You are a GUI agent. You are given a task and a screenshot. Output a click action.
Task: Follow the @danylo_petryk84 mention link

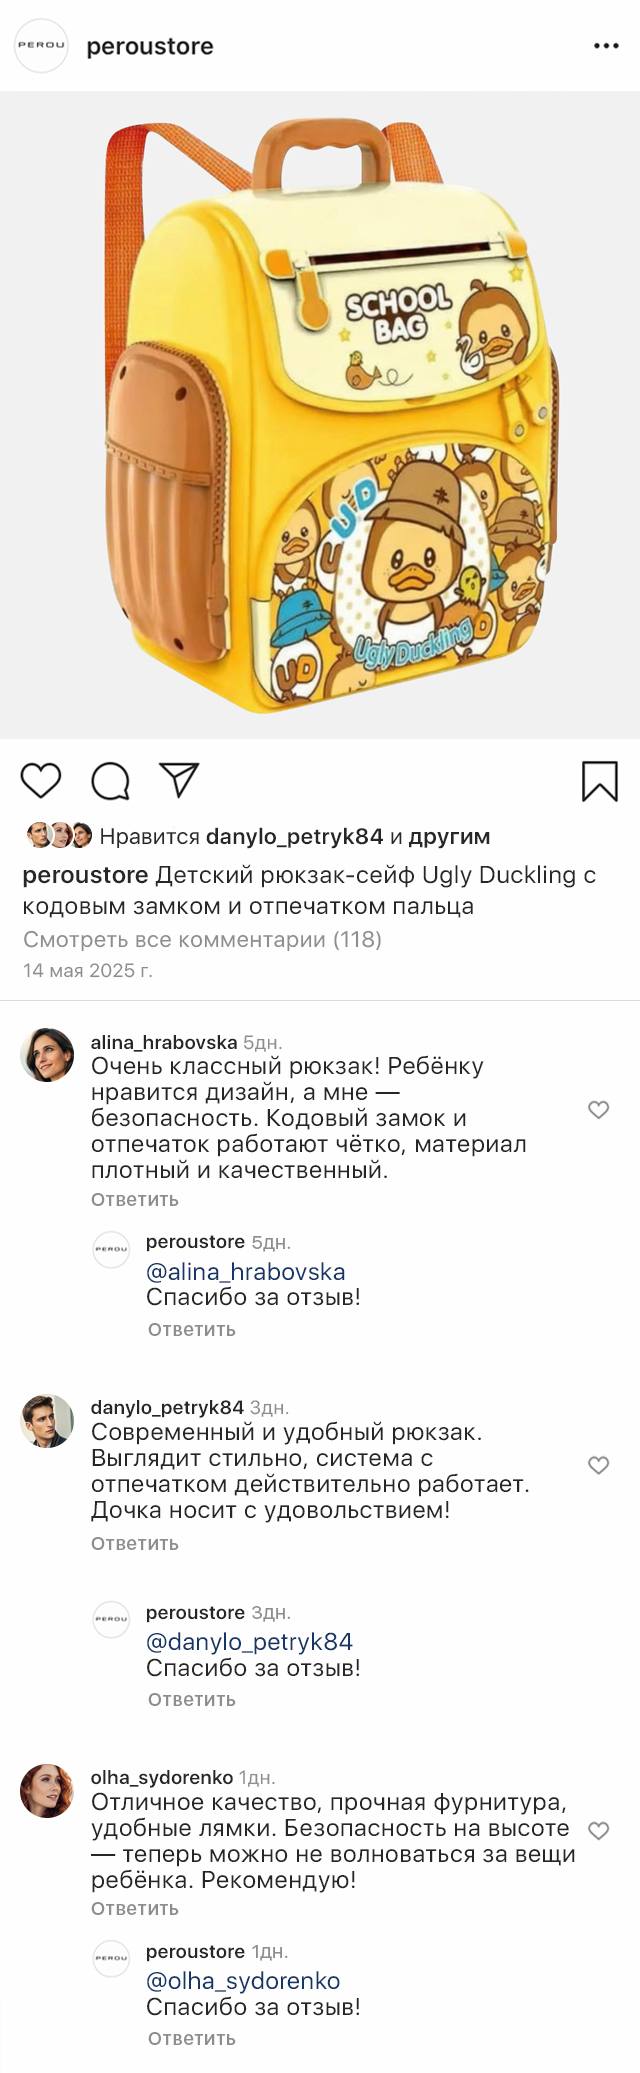click(x=249, y=1641)
